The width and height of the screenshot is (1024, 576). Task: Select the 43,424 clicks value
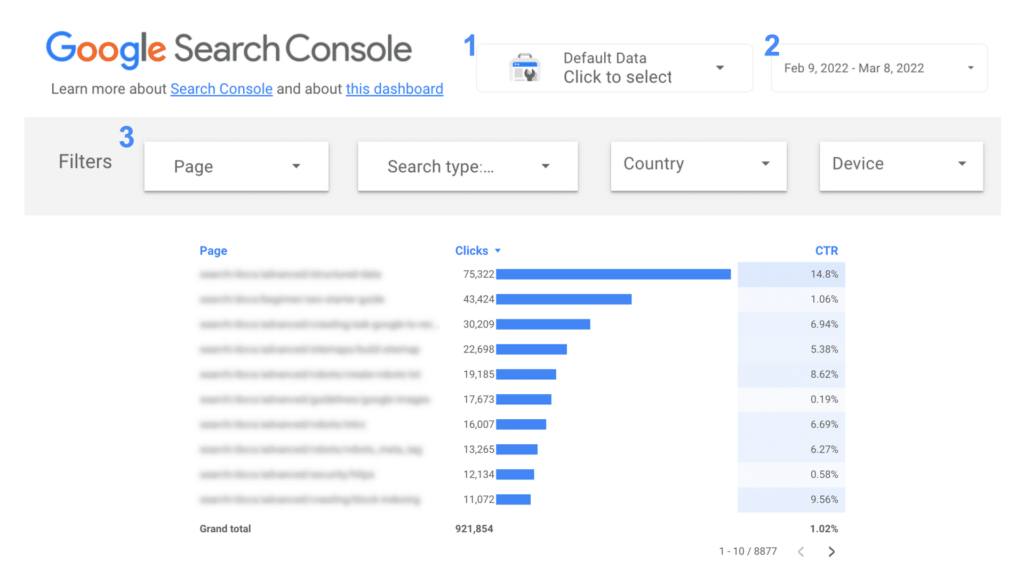479,299
